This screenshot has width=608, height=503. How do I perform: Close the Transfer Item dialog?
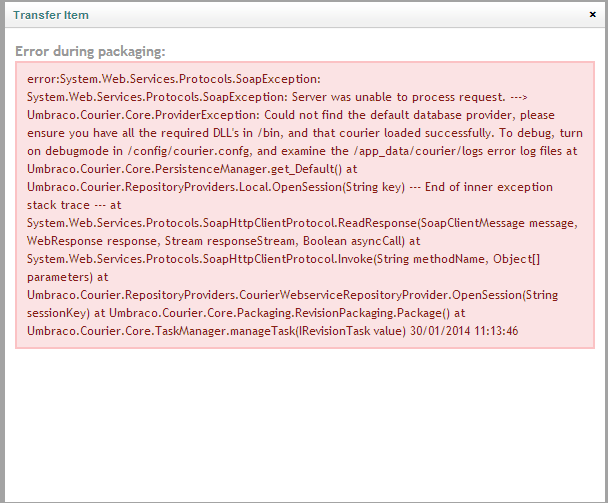tap(592, 15)
